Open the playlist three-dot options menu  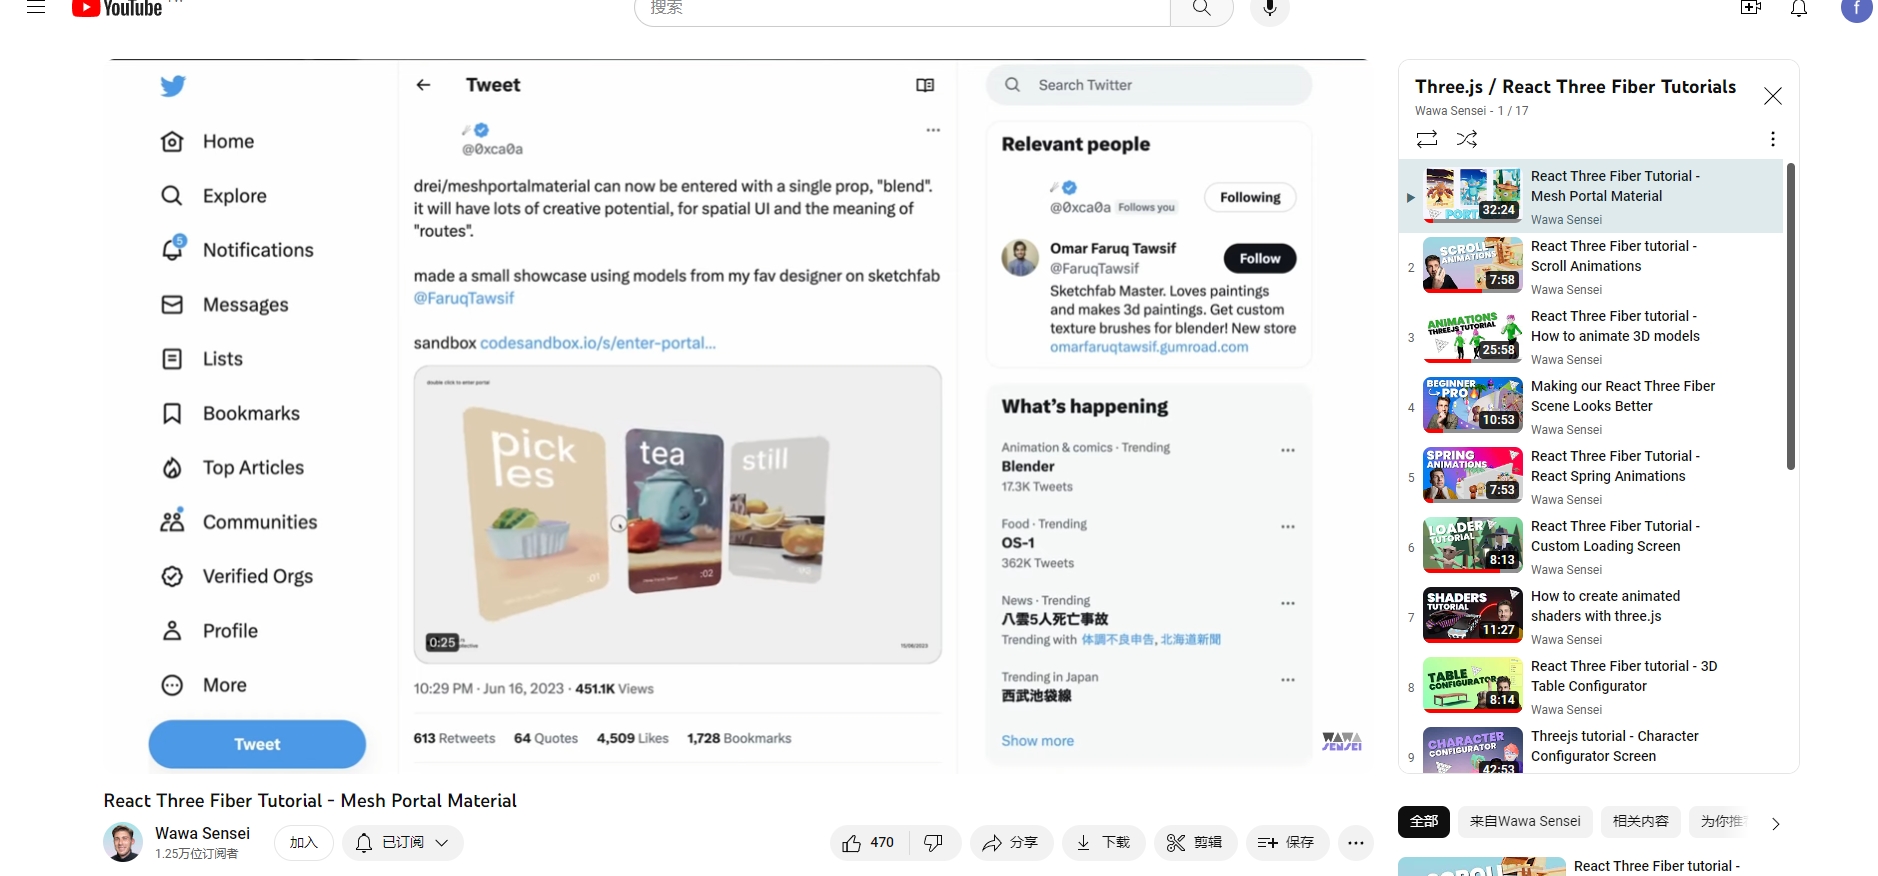(1773, 139)
